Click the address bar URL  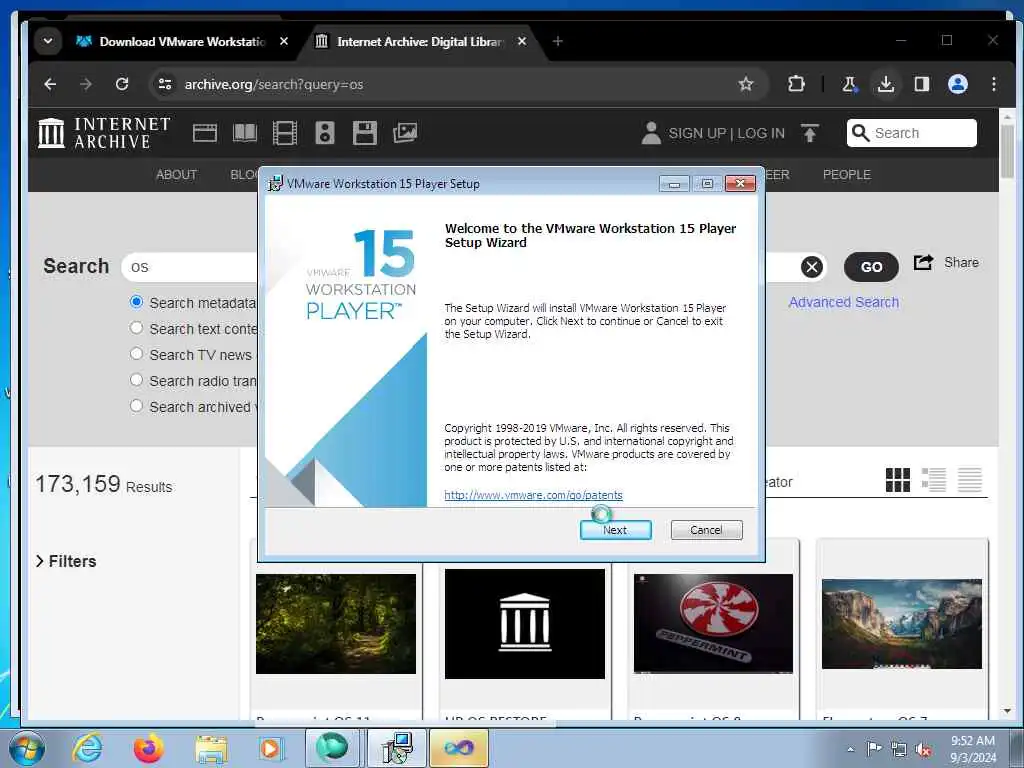tap(274, 84)
